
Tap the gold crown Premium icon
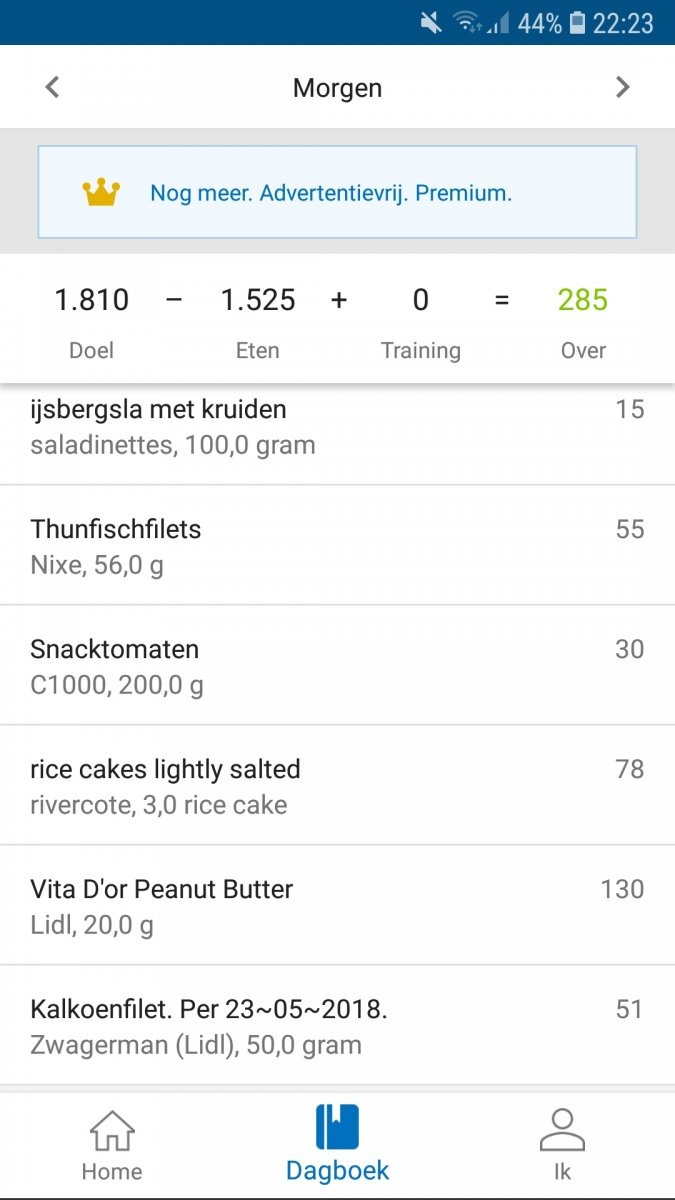click(98, 191)
